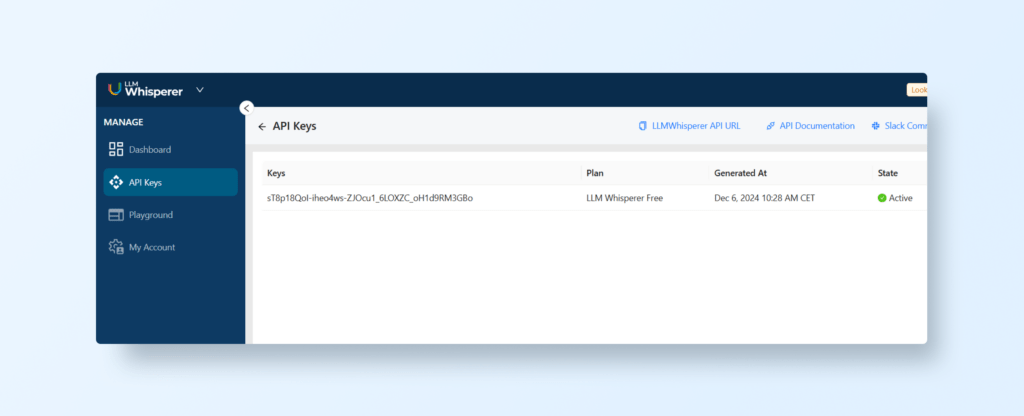The height and width of the screenshot is (416, 1024).
Task: Click the Slack logo icon
Action: pos(875,126)
